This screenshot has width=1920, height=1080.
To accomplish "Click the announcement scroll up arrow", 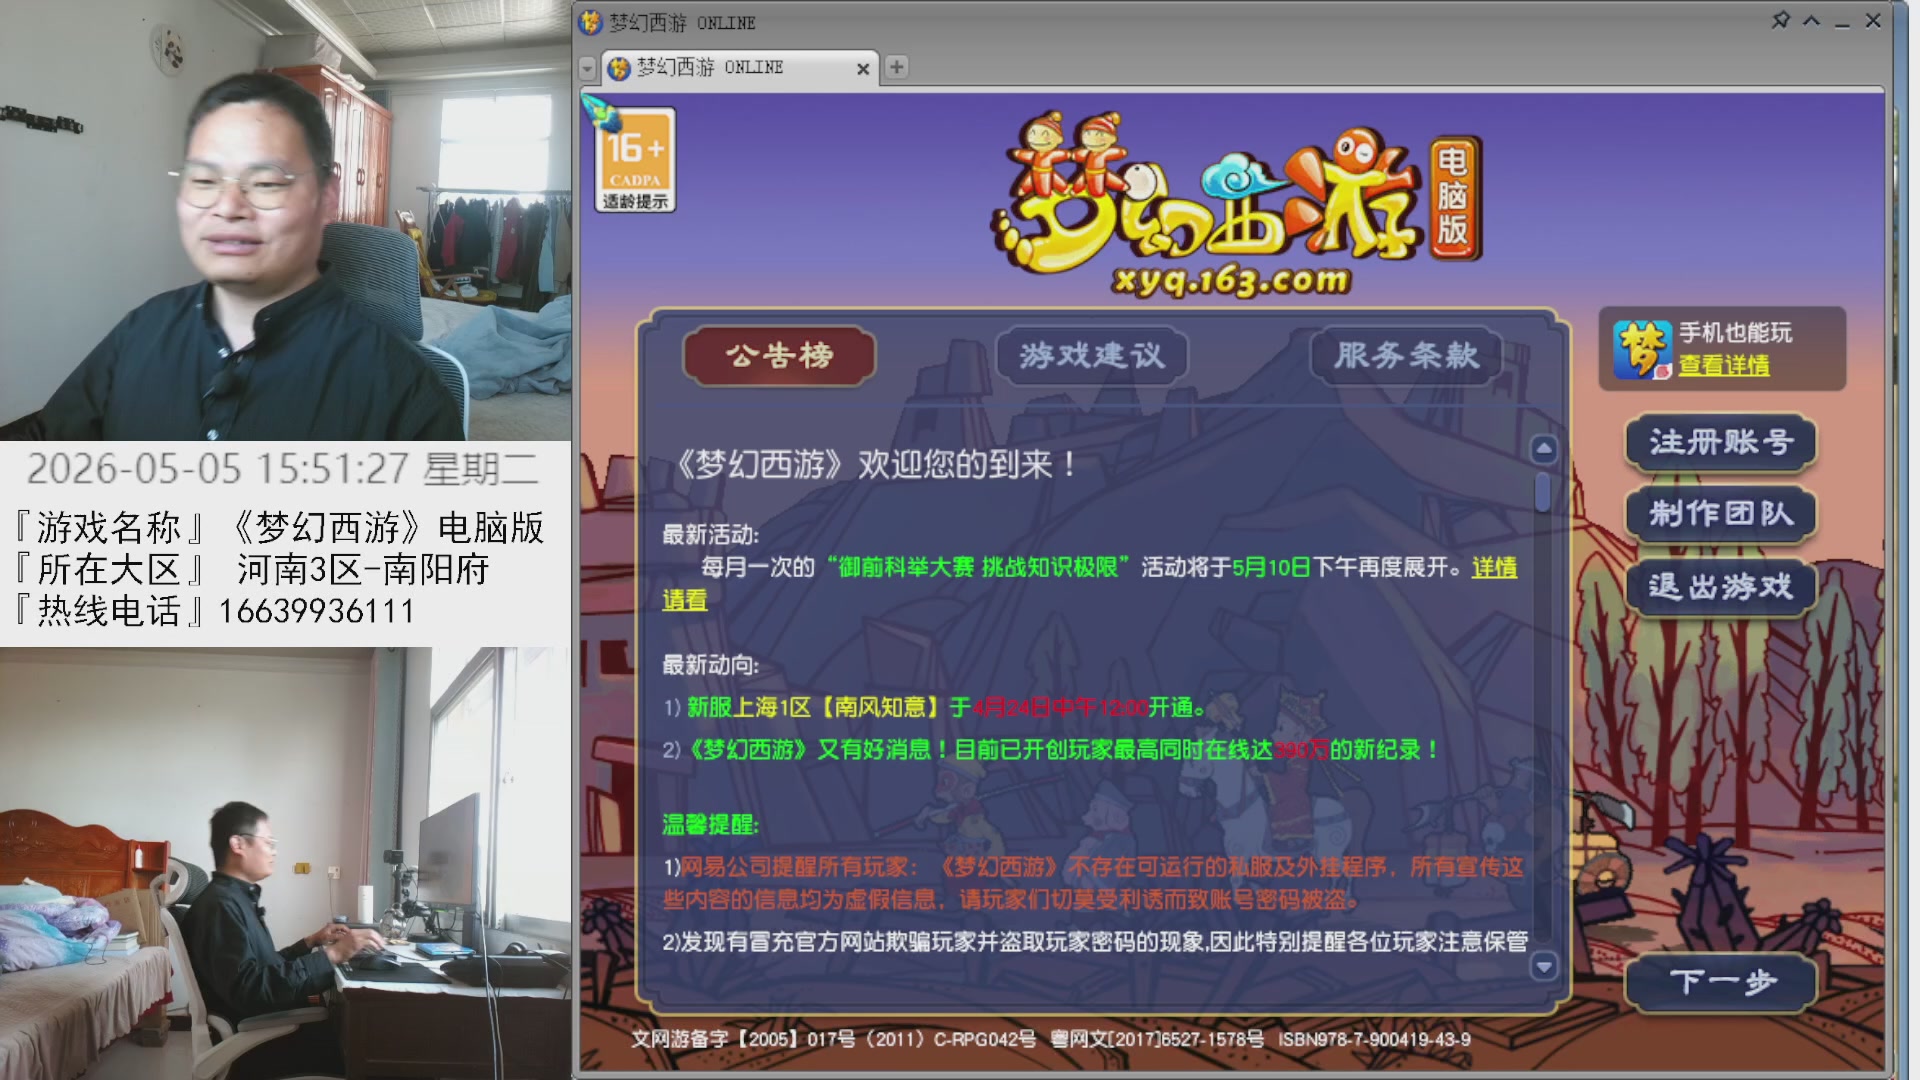I will click(x=1544, y=449).
